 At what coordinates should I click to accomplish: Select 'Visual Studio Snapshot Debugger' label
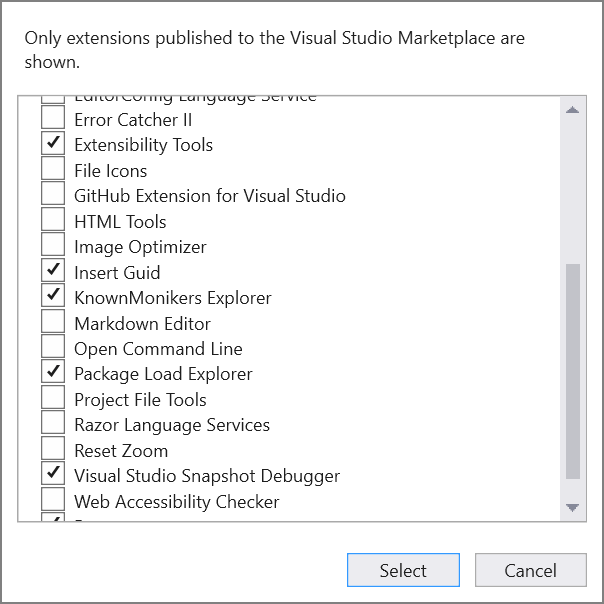(207, 476)
